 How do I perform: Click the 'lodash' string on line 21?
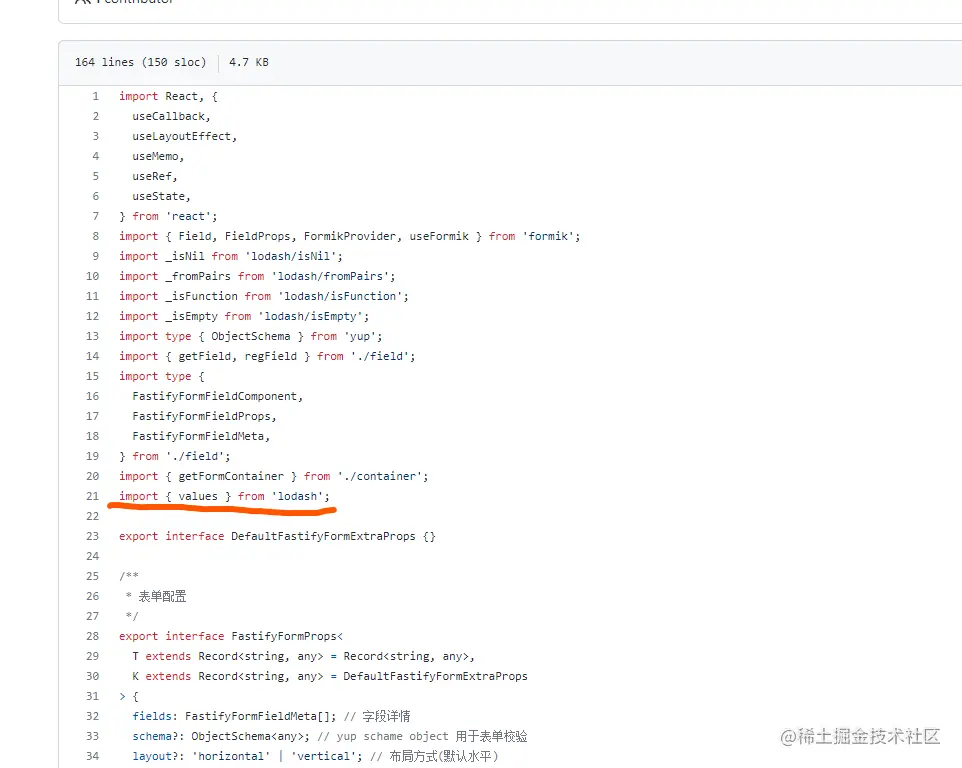[298, 496]
